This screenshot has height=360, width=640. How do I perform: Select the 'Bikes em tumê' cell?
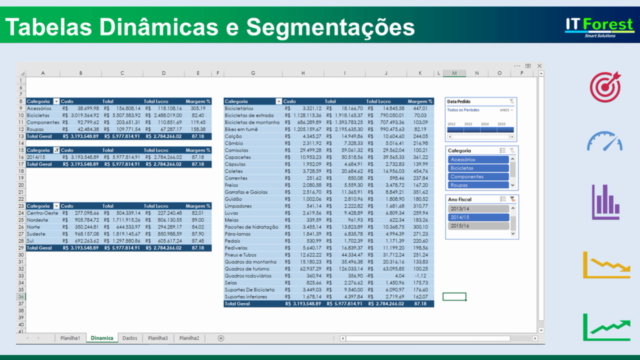tap(253, 129)
